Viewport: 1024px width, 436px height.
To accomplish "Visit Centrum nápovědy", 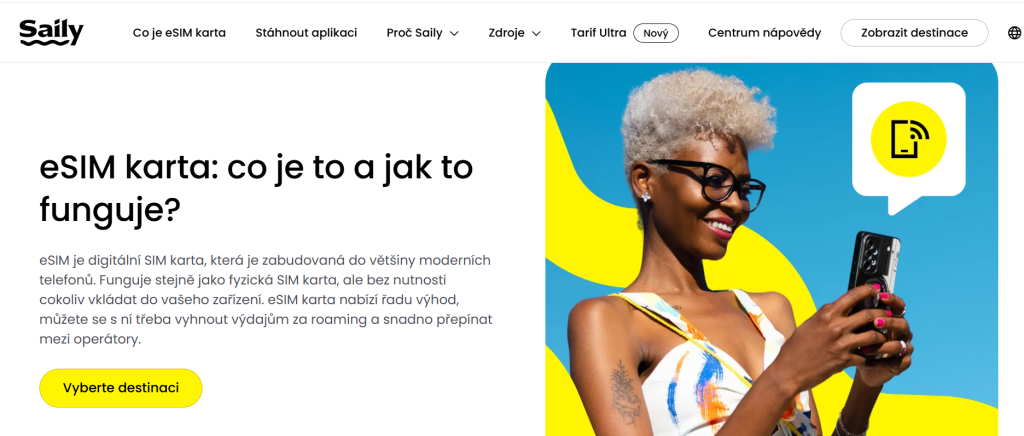I will 765,33.
